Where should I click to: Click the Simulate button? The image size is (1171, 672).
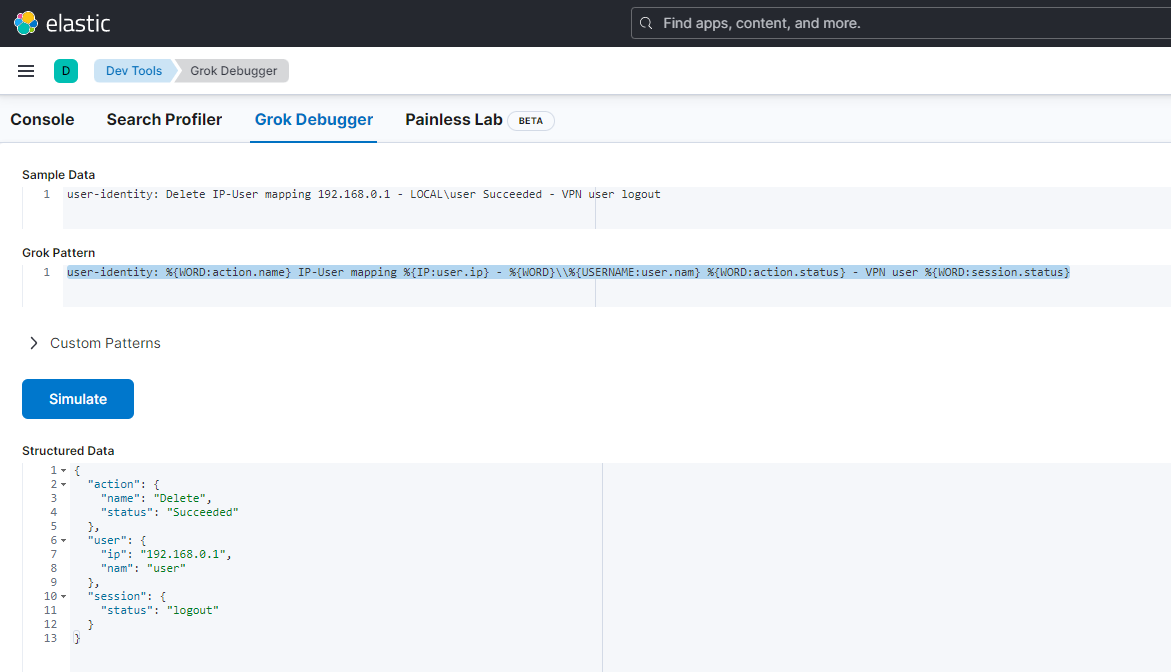(78, 399)
